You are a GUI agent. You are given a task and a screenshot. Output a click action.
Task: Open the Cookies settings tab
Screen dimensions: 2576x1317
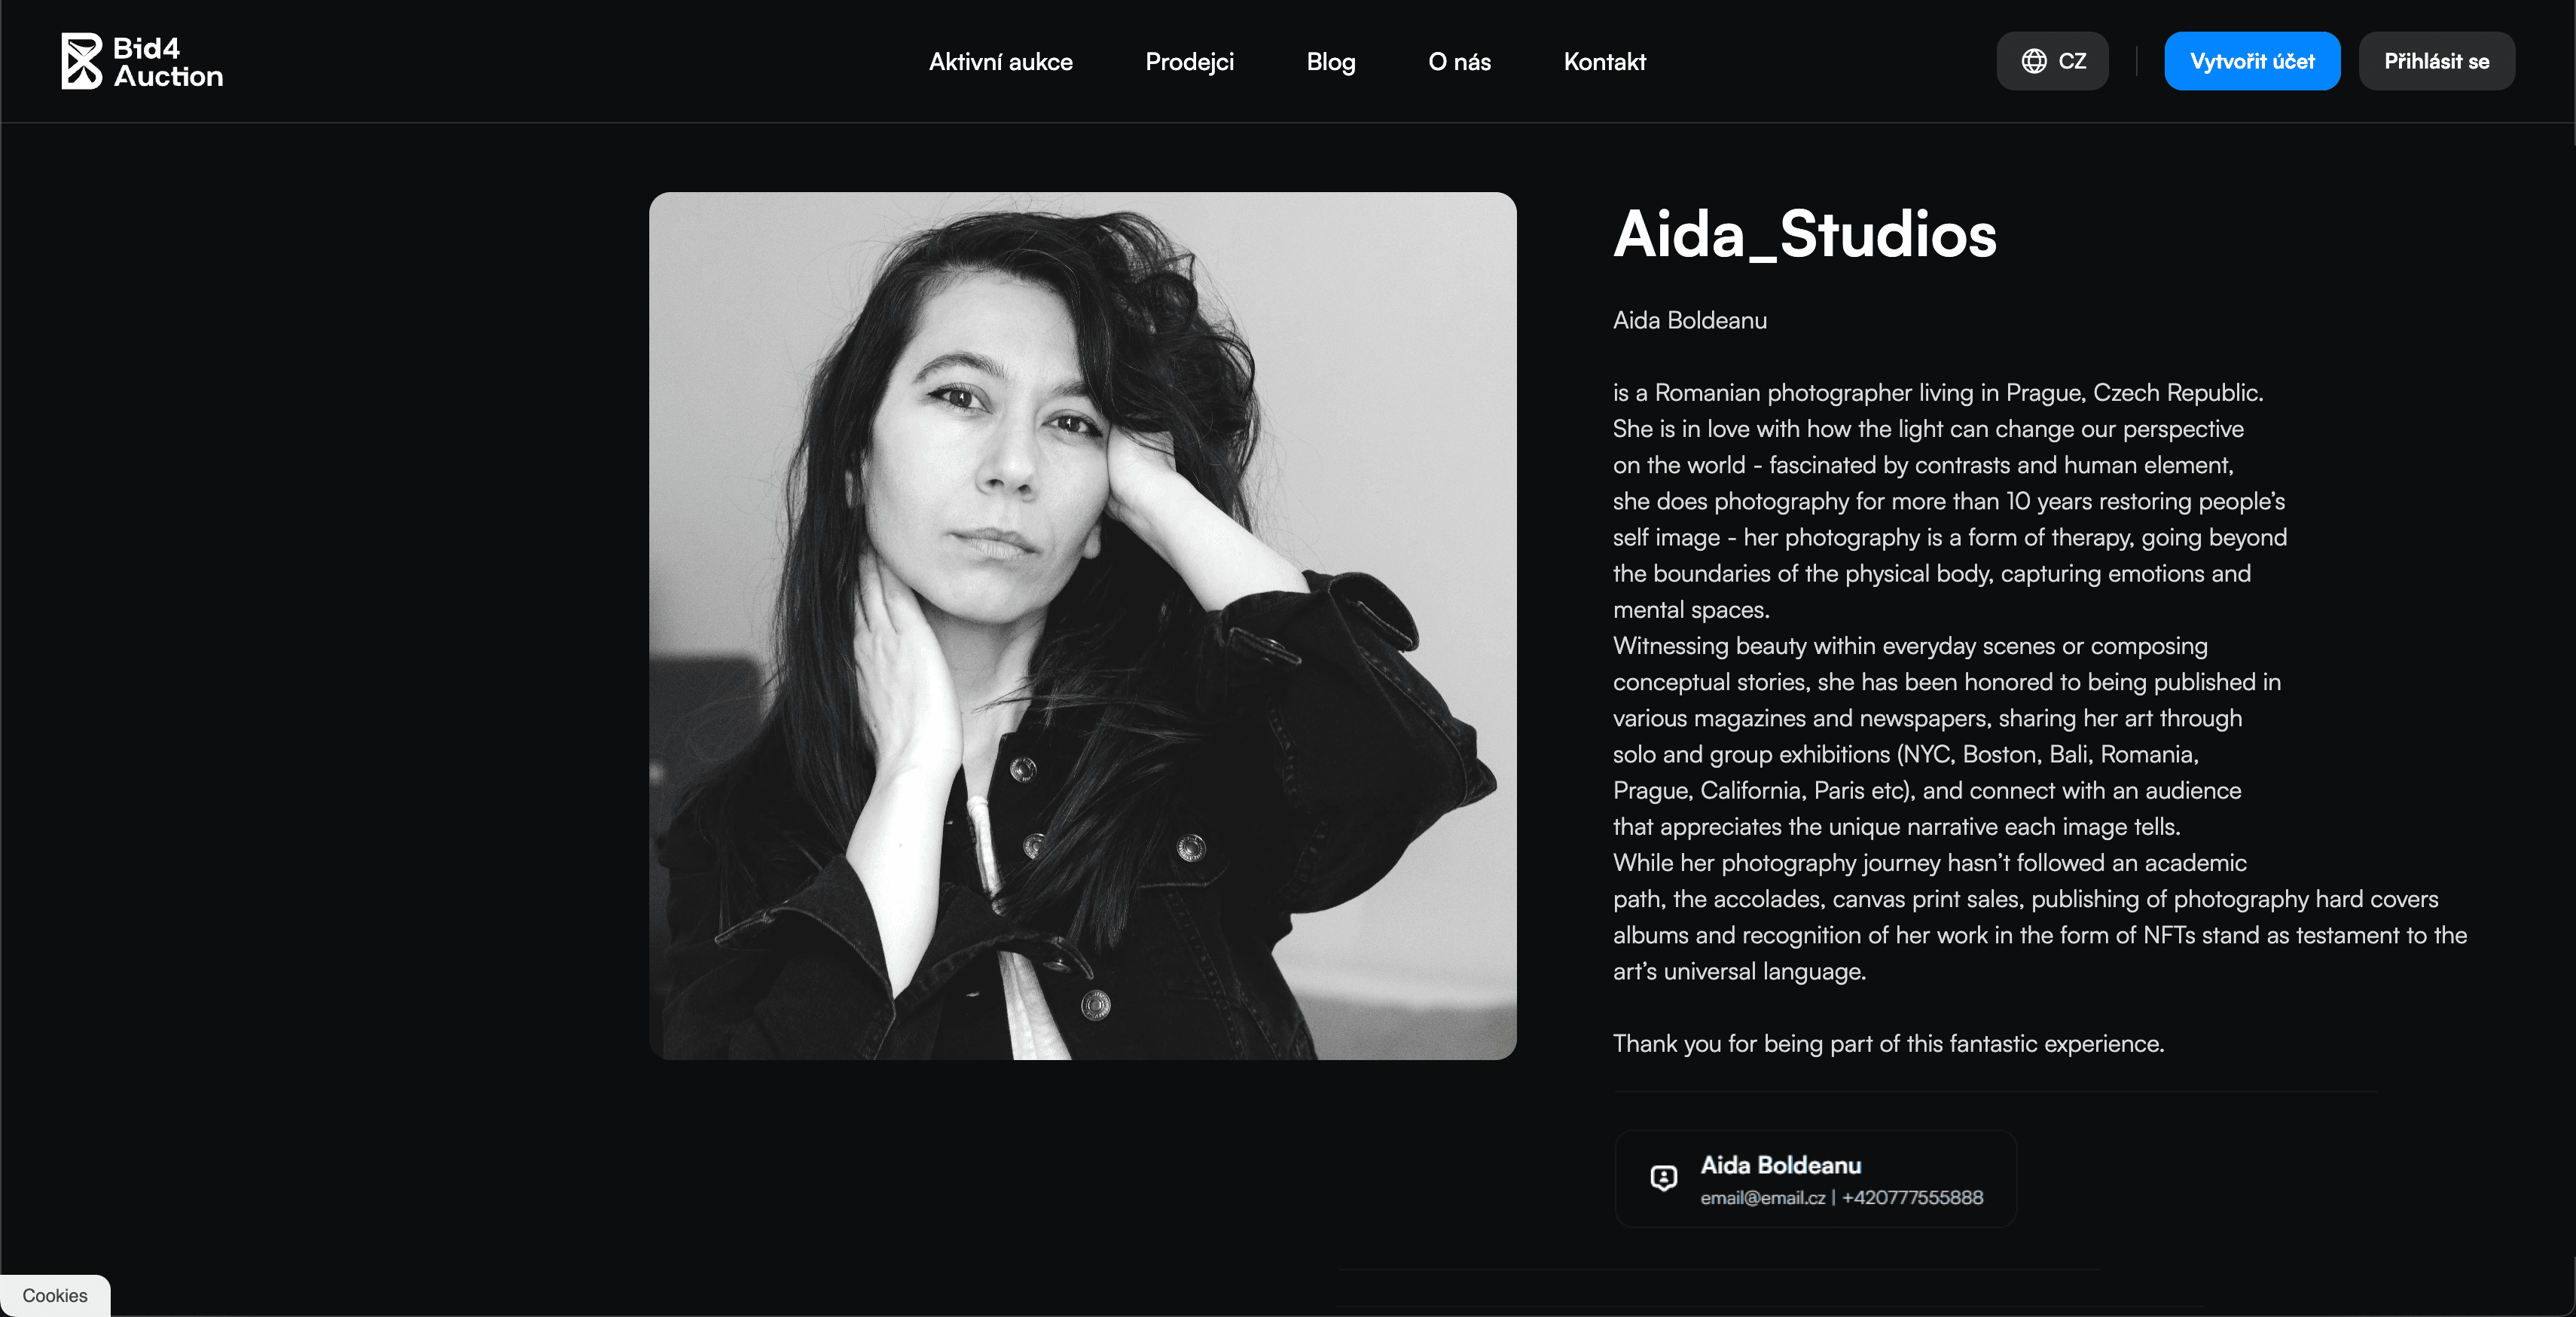pos(55,1295)
